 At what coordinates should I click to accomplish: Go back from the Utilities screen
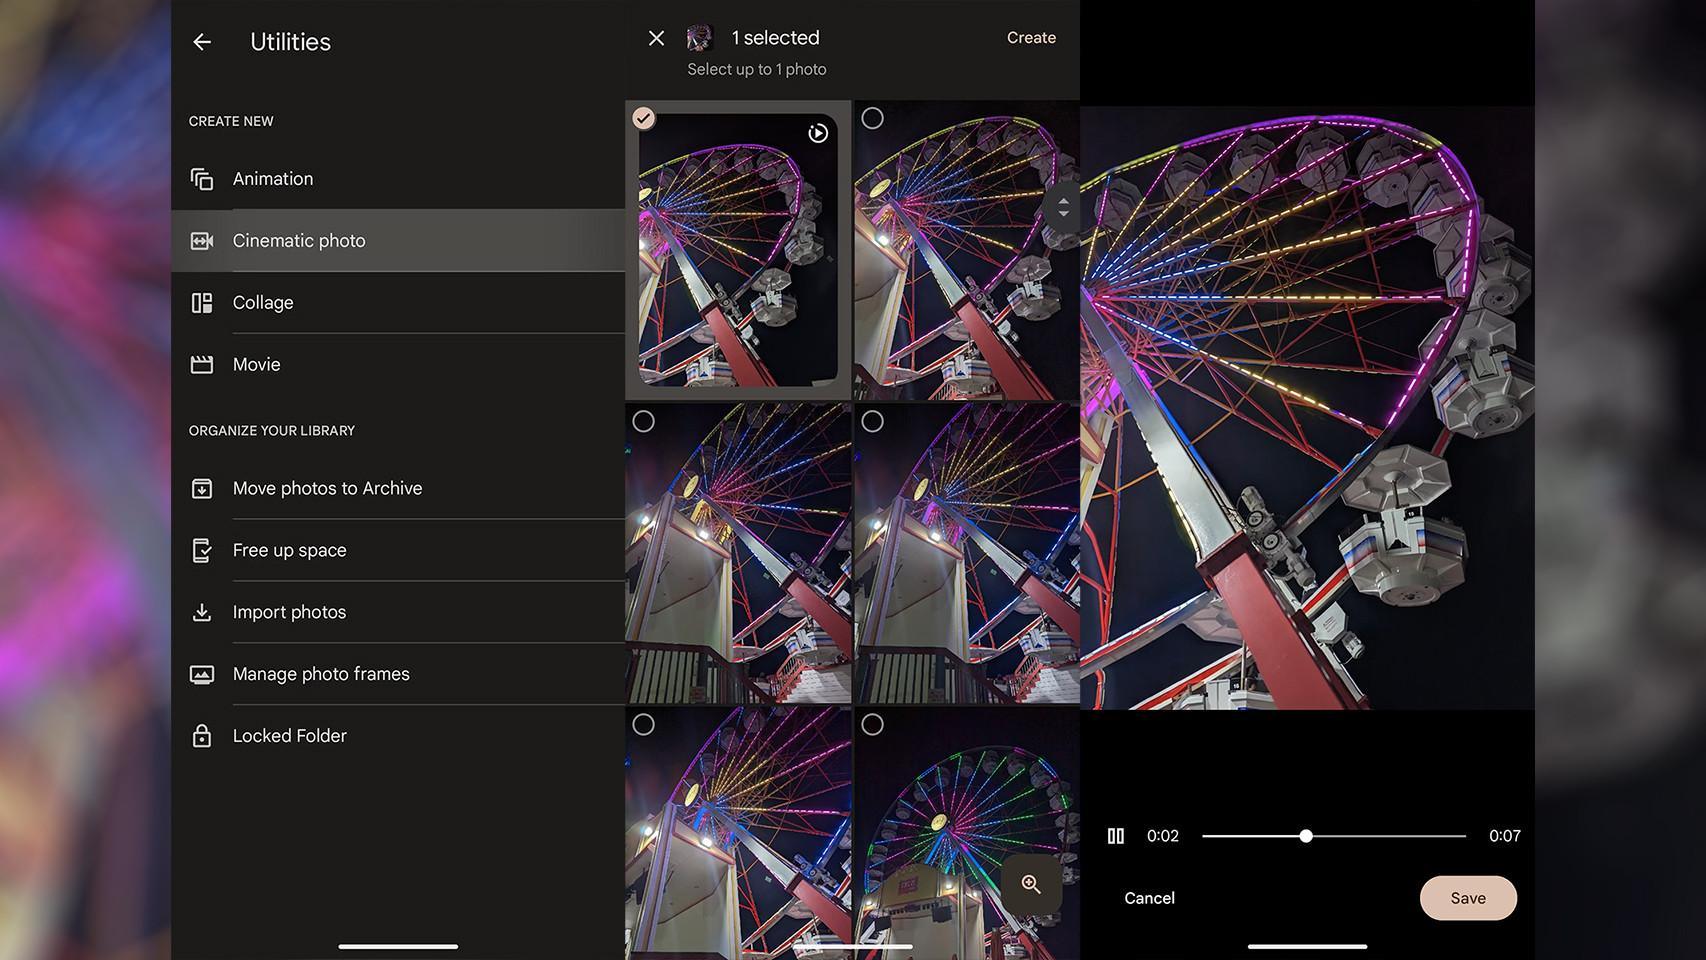click(x=202, y=42)
